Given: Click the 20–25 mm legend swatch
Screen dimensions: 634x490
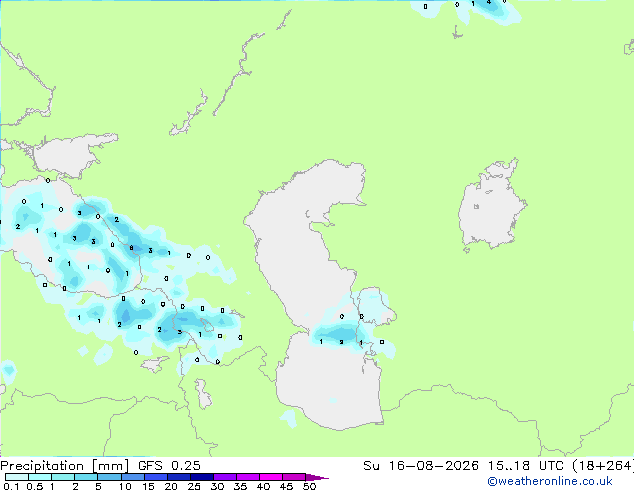Looking at the screenshot, I should (178, 477).
